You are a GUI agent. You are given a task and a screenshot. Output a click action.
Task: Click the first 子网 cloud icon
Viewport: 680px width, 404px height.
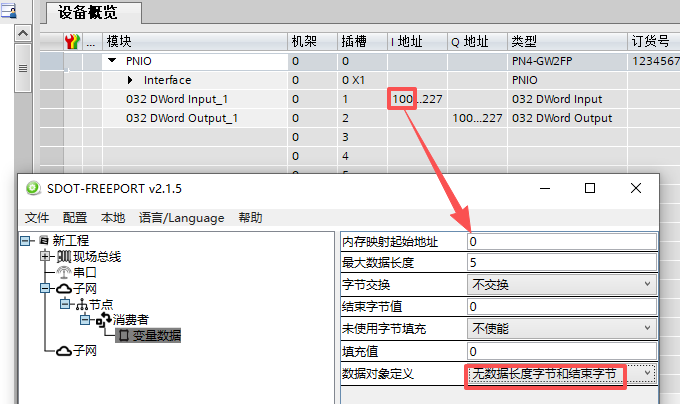pyautogui.click(x=62, y=288)
